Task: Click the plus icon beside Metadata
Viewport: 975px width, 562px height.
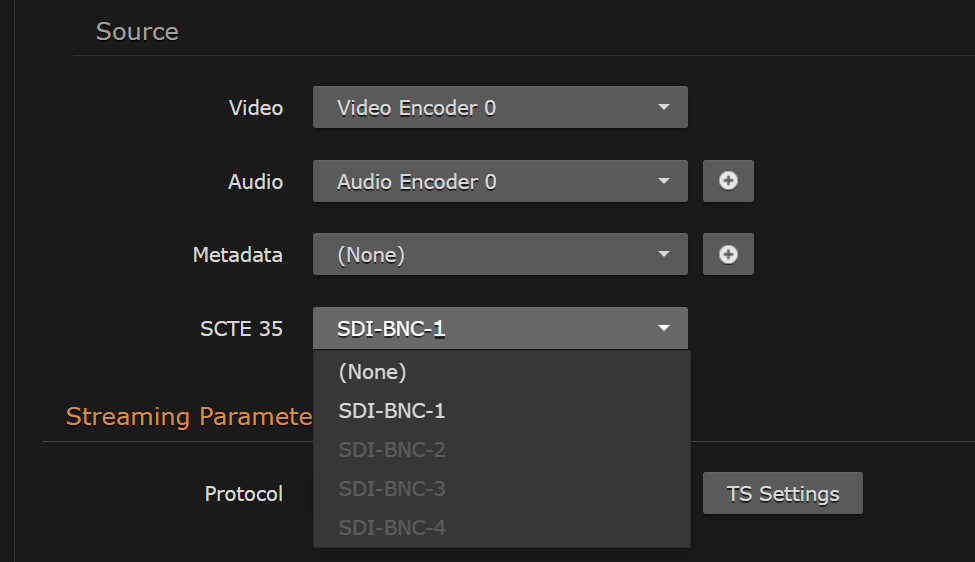Action: [728, 255]
